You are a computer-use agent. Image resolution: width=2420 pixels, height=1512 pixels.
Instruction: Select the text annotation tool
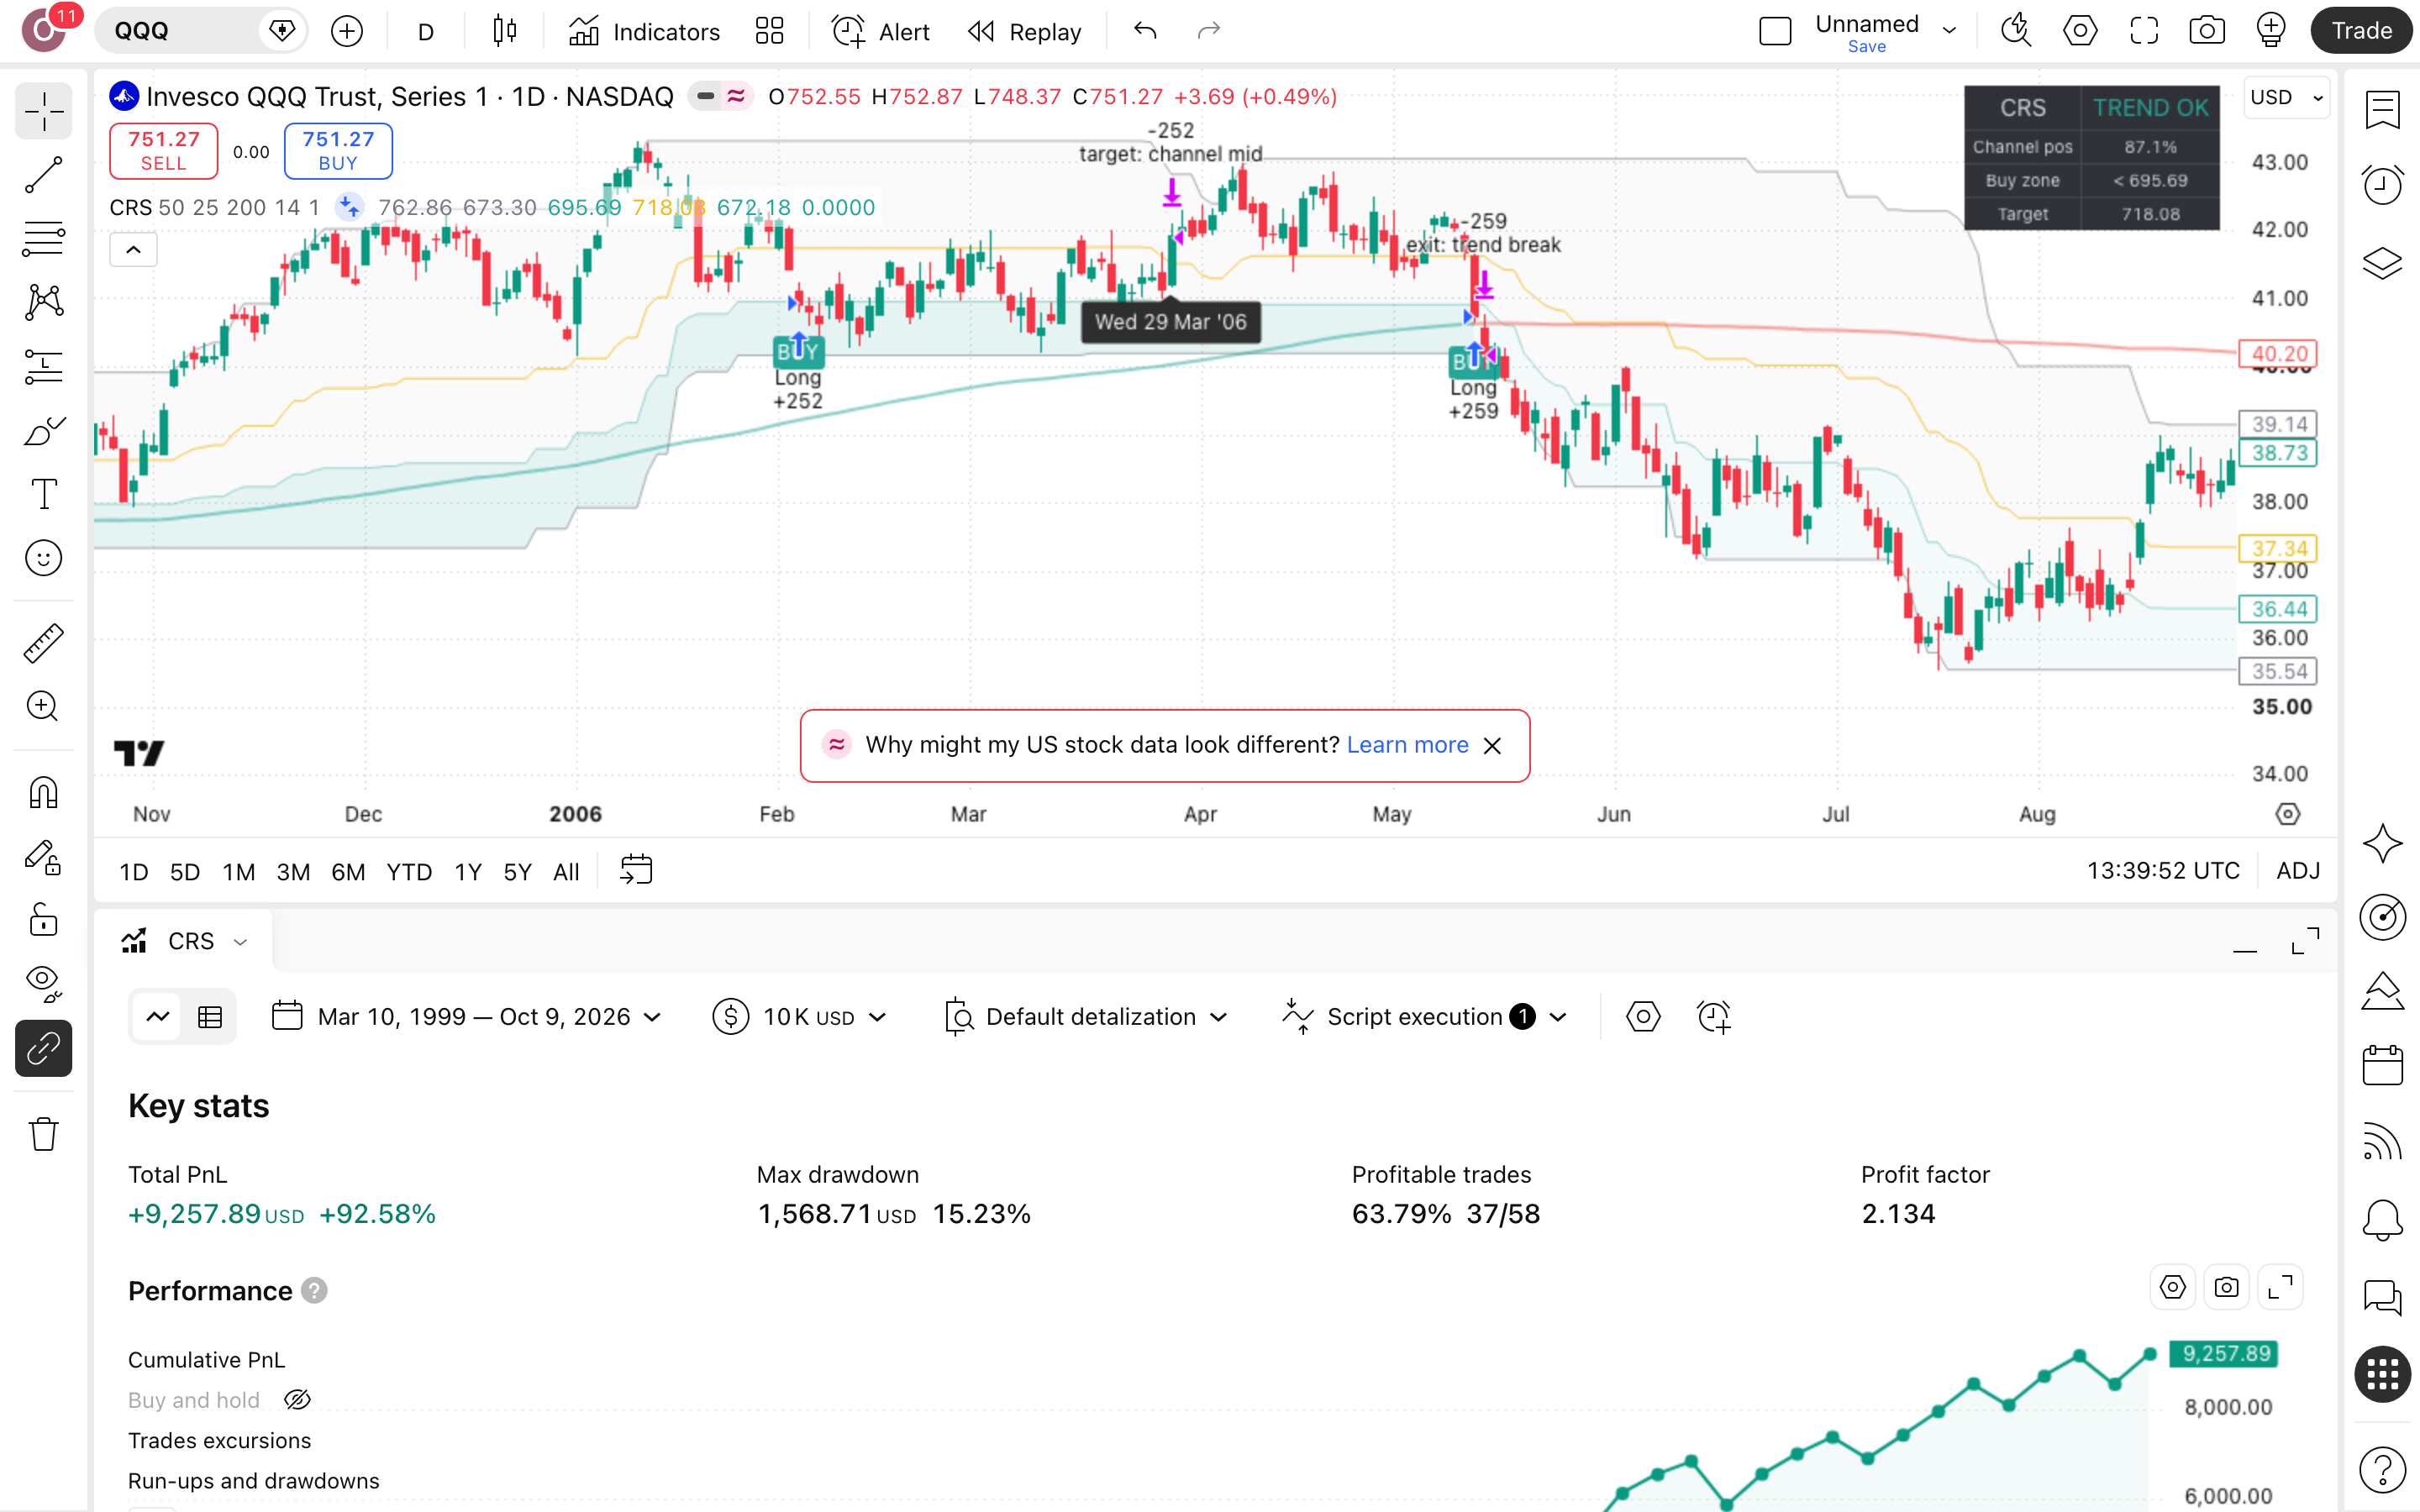pyautogui.click(x=43, y=494)
